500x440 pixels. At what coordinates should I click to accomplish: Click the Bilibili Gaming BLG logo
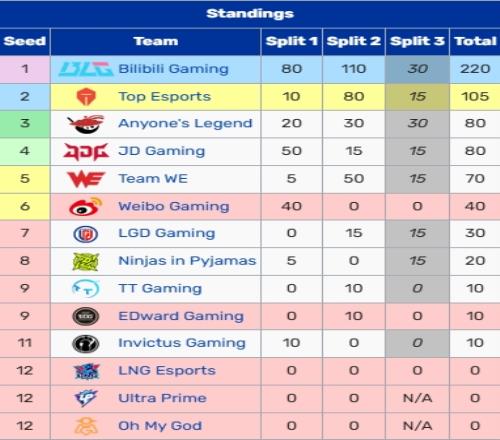point(86,69)
